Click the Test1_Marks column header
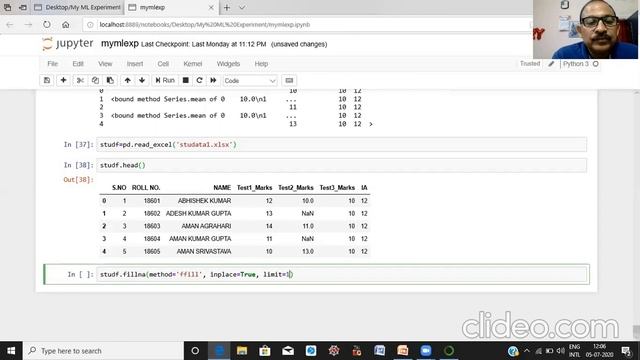This screenshot has width=640, height=360. coord(254,188)
